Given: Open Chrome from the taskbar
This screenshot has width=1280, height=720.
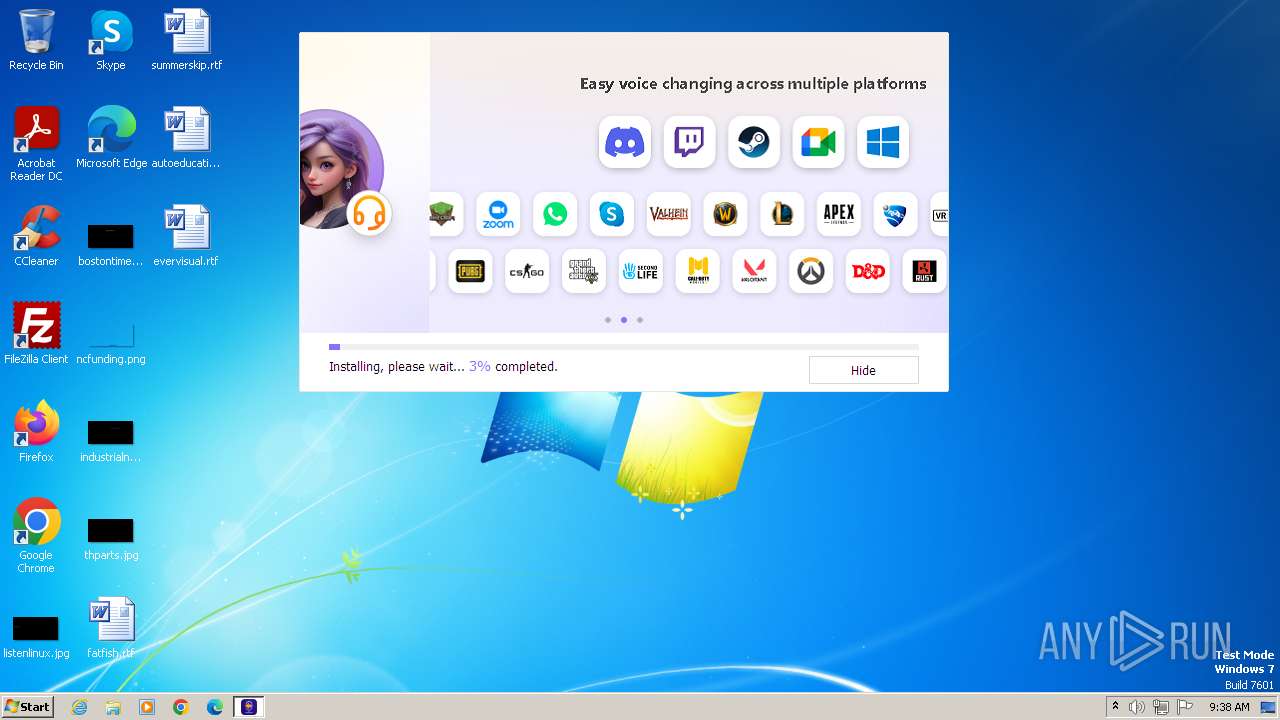Looking at the screenshot, I should (x=181, y=707).
